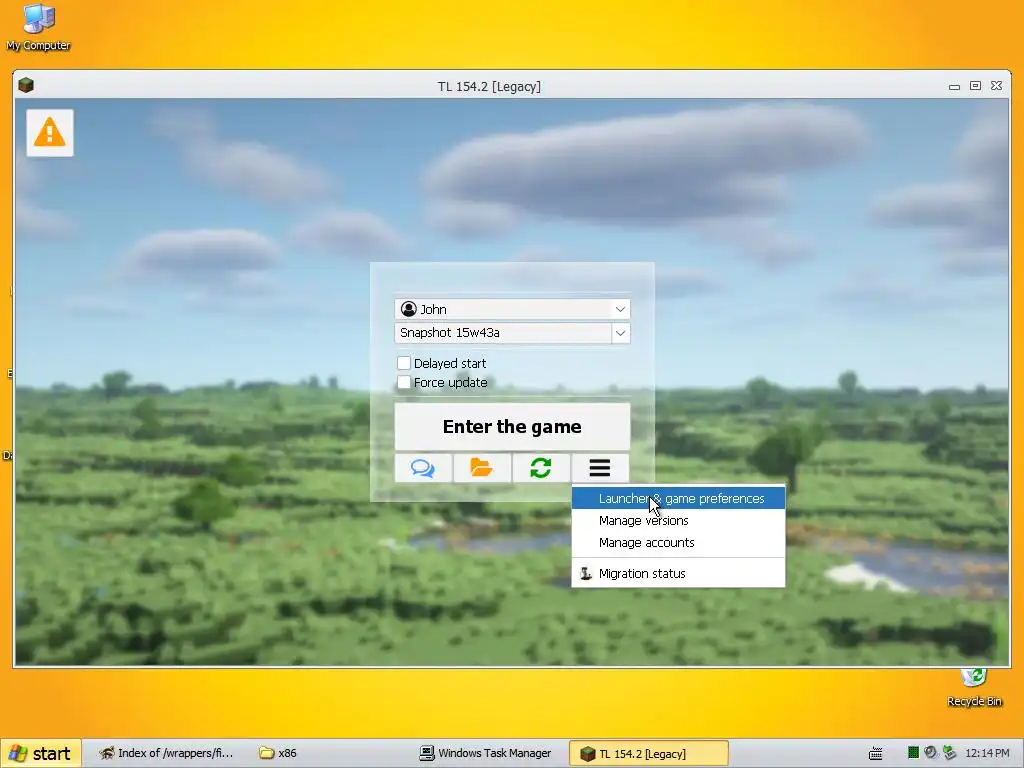Screen dimensions: 1024x768
Task: Minimize the TL launcher window
Action: (955, 86)
